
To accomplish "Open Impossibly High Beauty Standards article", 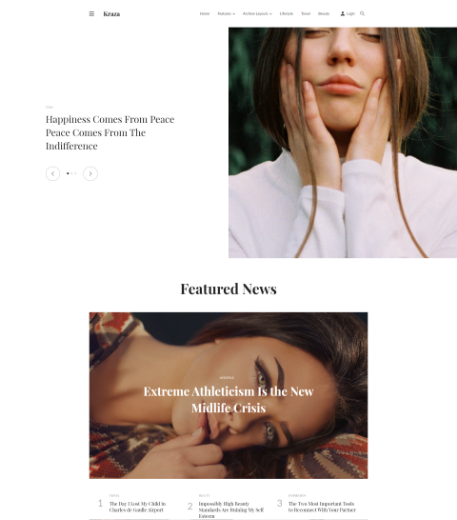I will [x=231, y=510].
